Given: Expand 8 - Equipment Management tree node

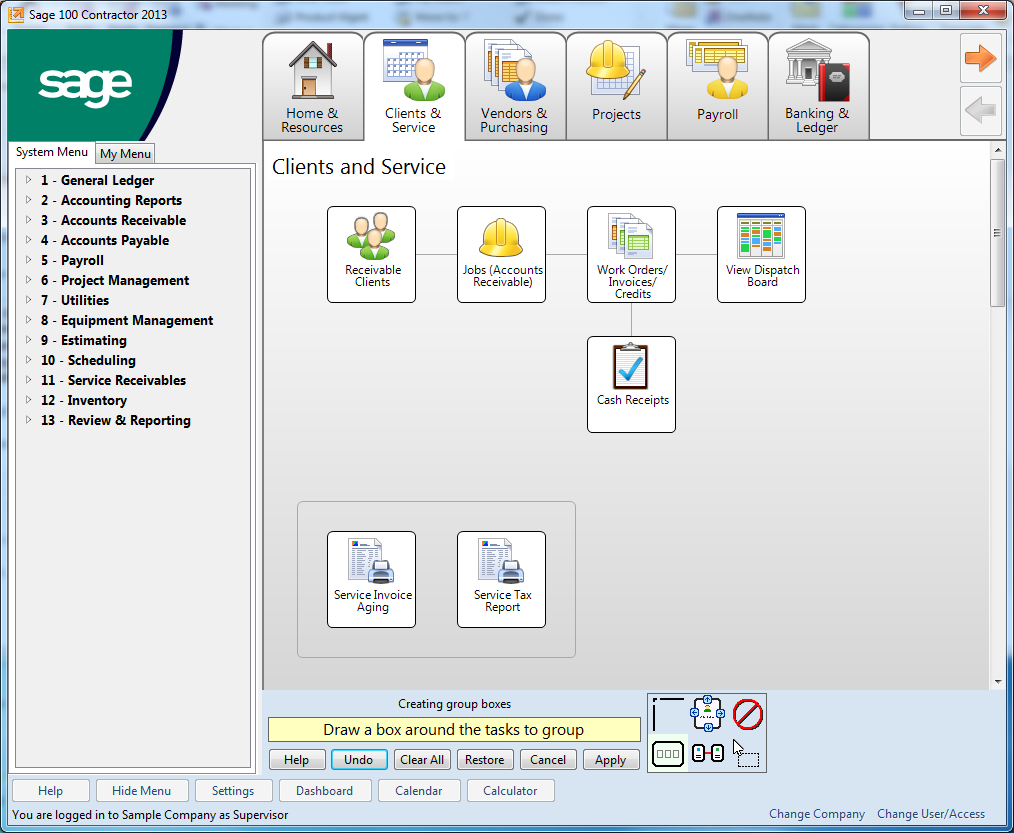Looking at the screenshot, I should 28,320.
